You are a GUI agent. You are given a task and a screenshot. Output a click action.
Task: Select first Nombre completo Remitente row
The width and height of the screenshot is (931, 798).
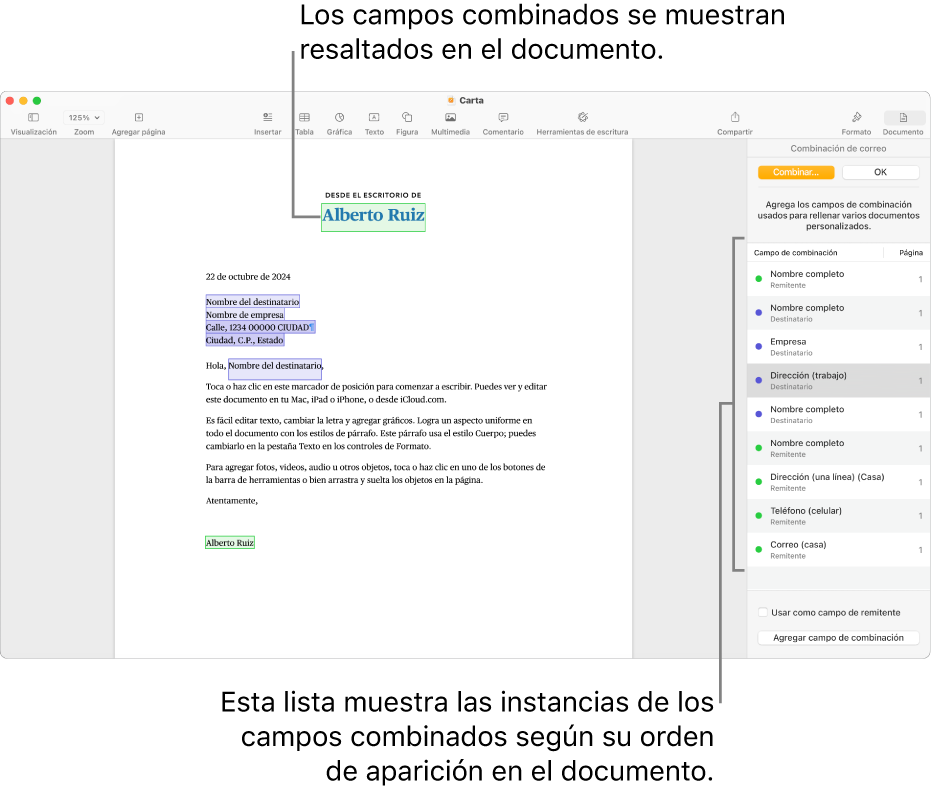[838, 279]
